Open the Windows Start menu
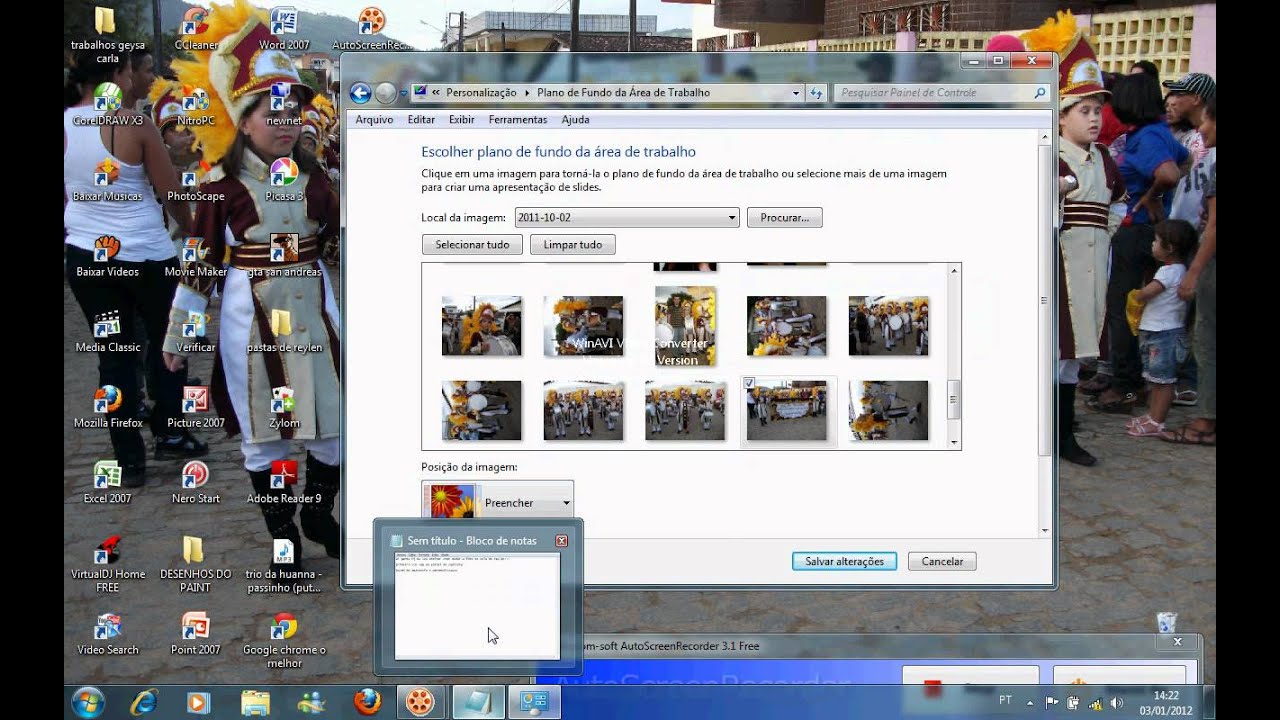The width and height of the screenshot is (1280, 720). click(88, 702)
